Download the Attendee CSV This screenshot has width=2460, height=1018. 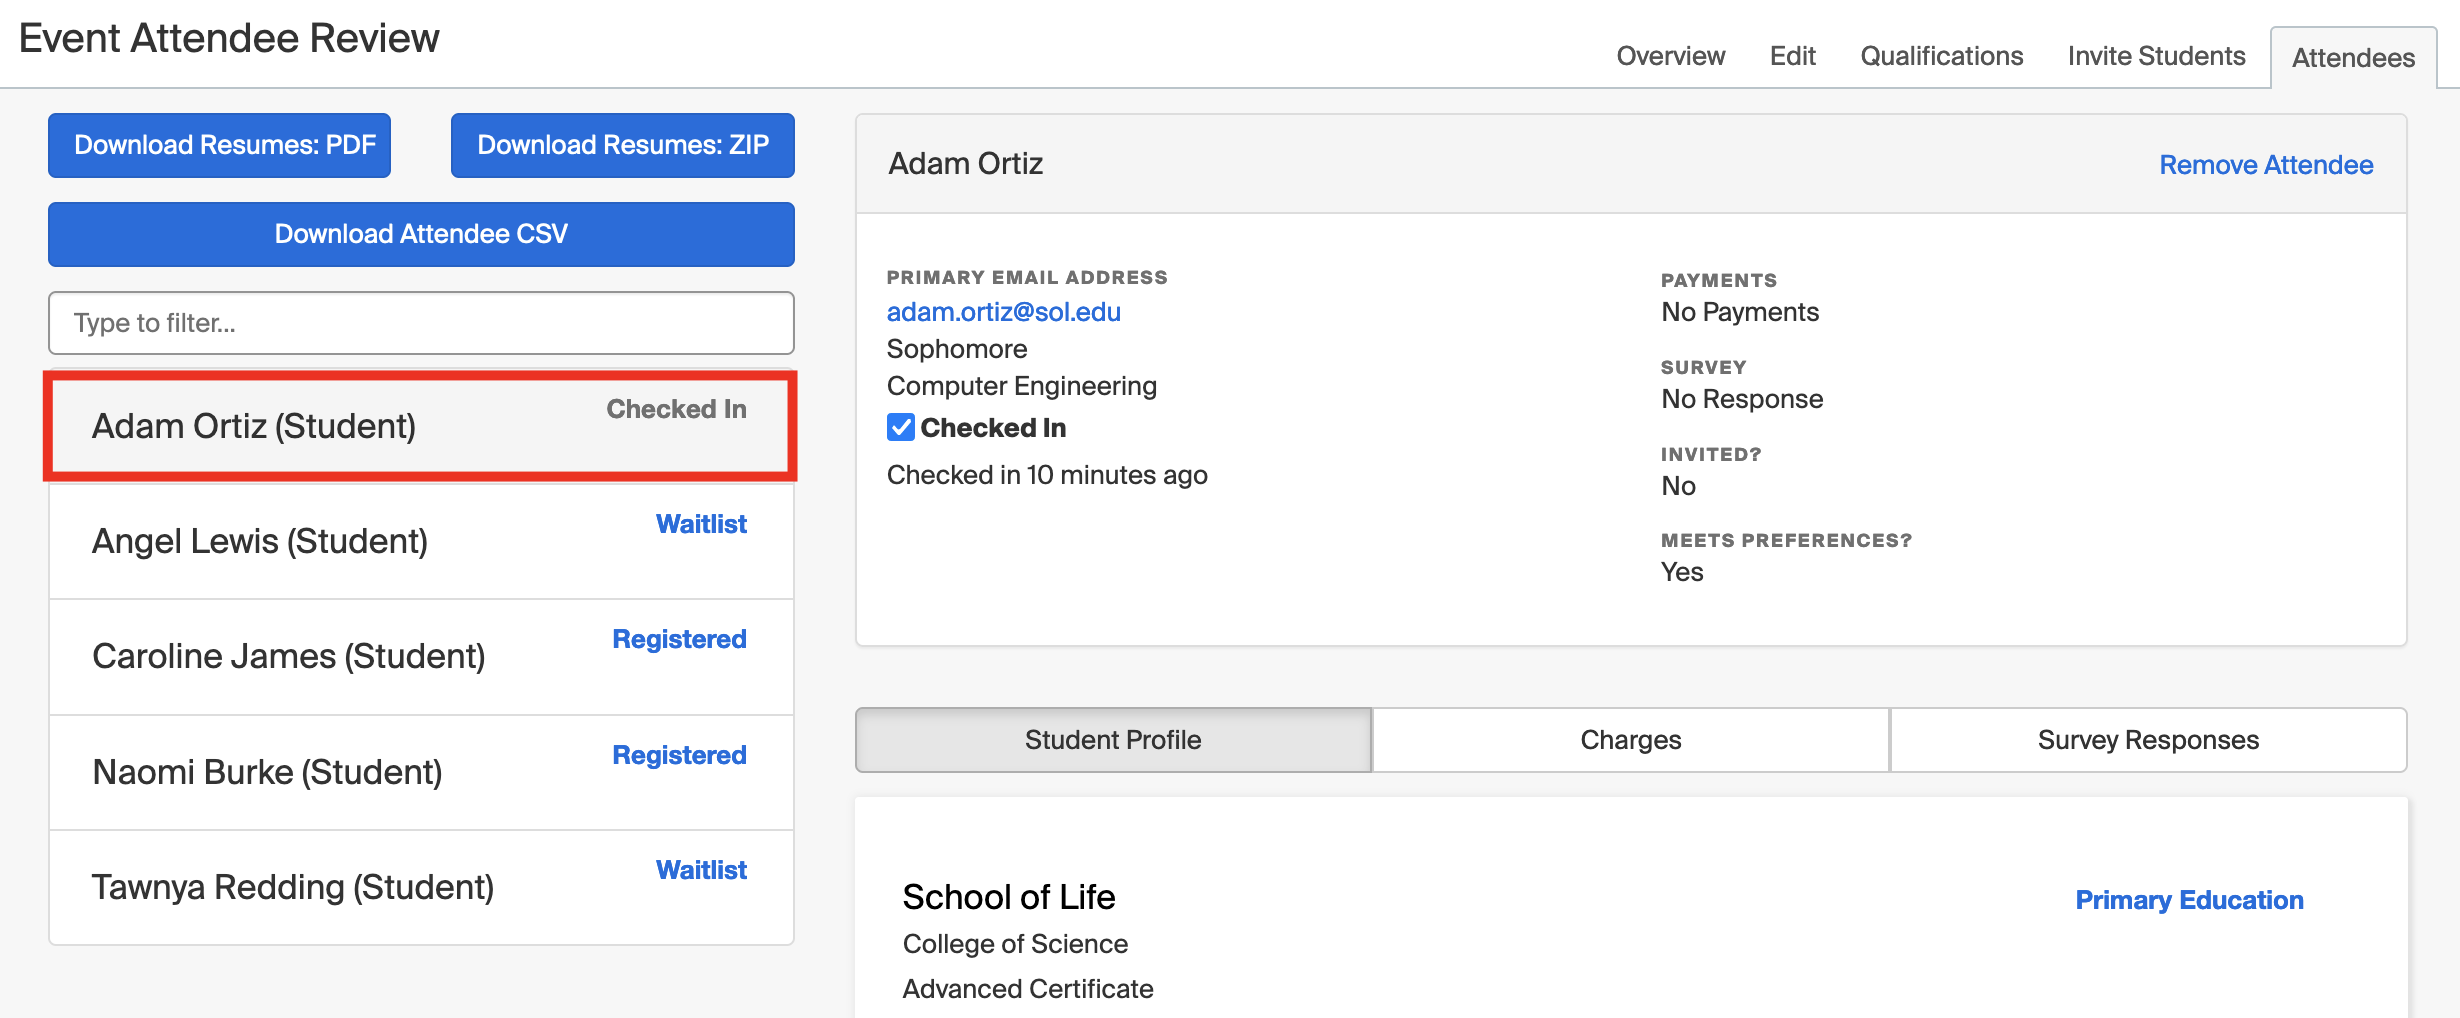point(421,234)
